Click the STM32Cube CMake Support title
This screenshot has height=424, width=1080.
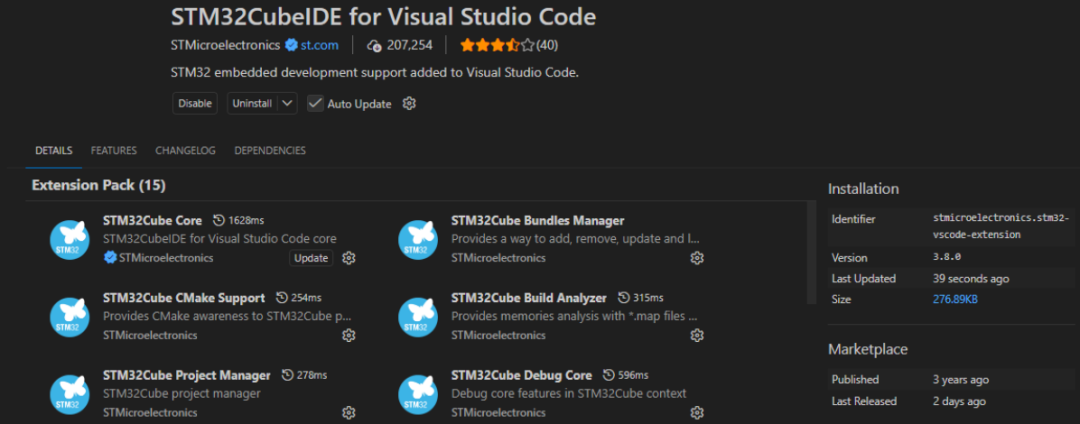(x=184, y=298)
